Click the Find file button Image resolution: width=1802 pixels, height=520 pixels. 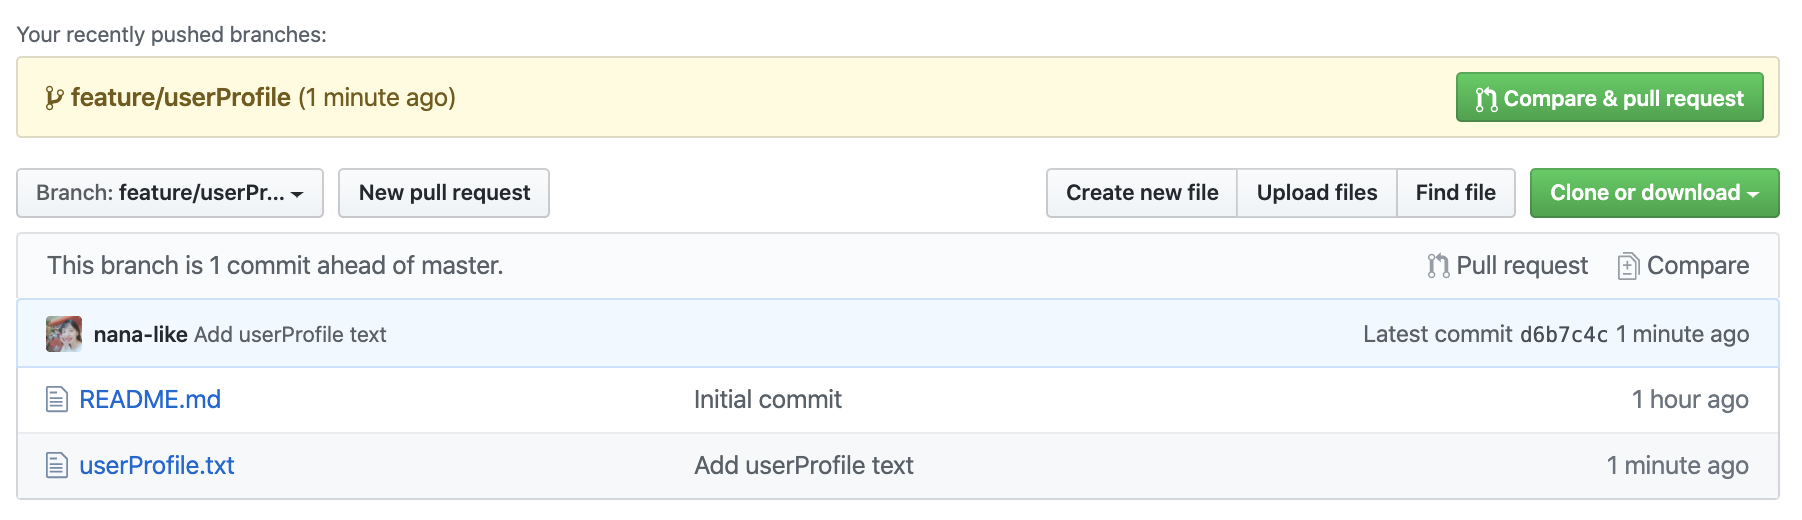pos(1455,193)
